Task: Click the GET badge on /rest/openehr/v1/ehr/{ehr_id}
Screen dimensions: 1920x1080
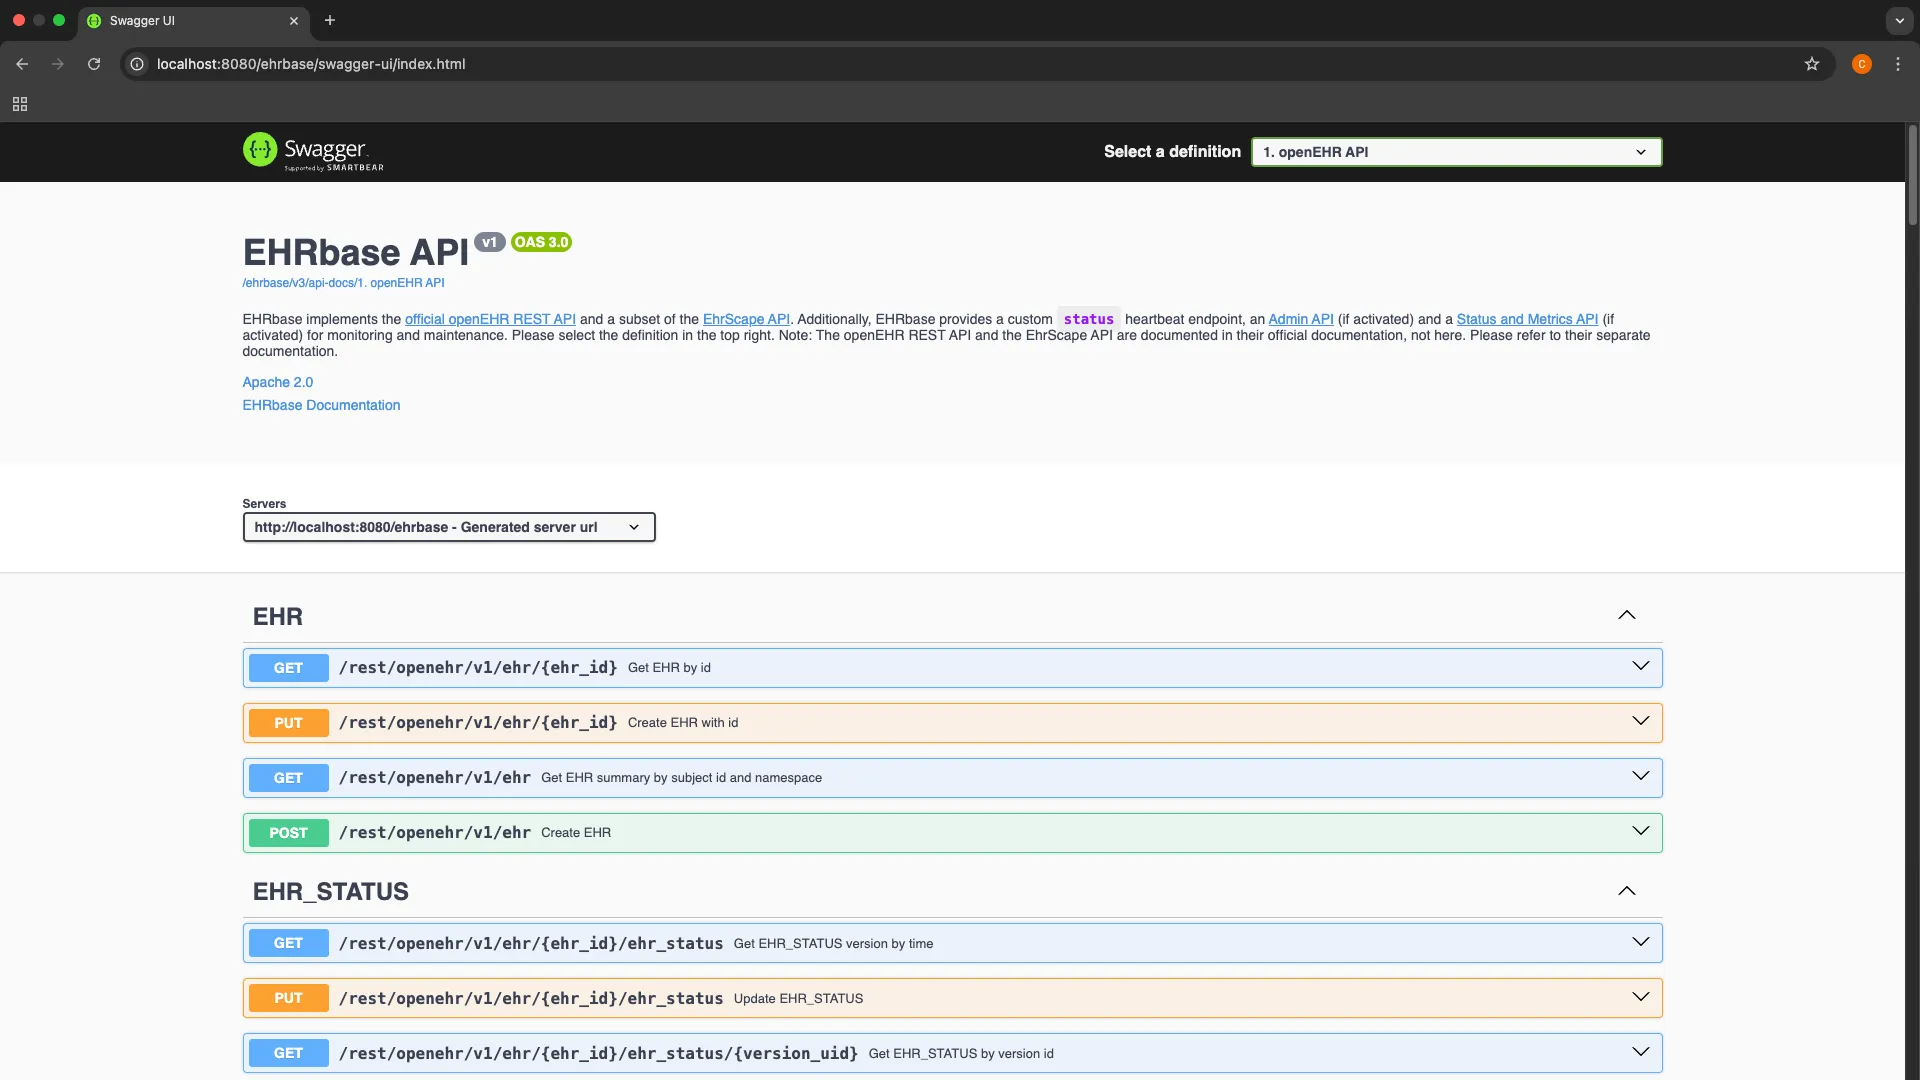Action: tap(288, 667)
